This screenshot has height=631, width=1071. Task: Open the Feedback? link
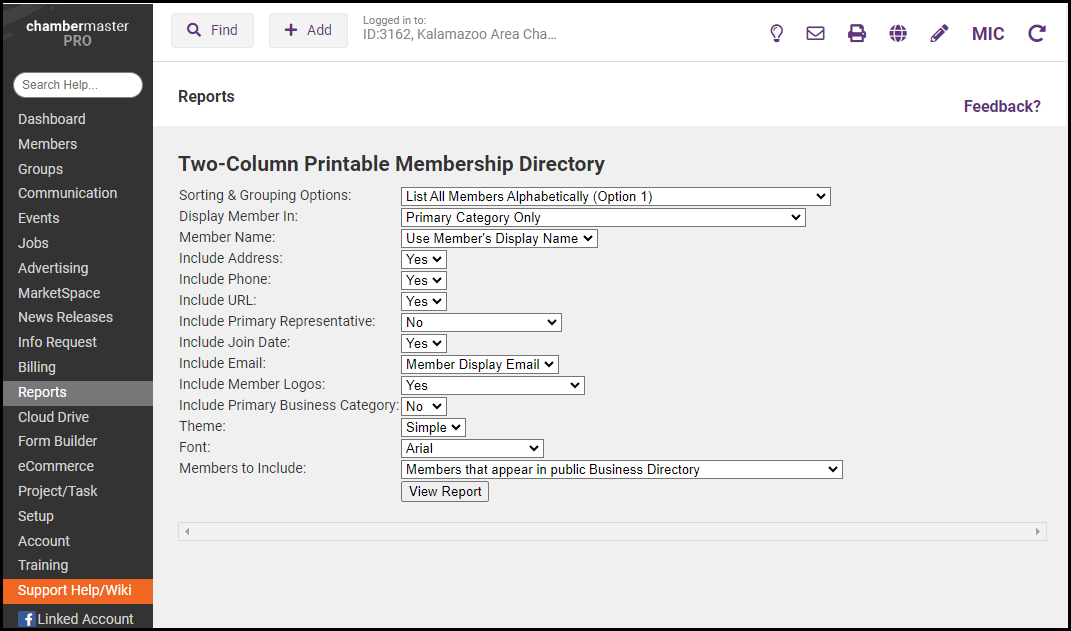[x=1001, y=107]
